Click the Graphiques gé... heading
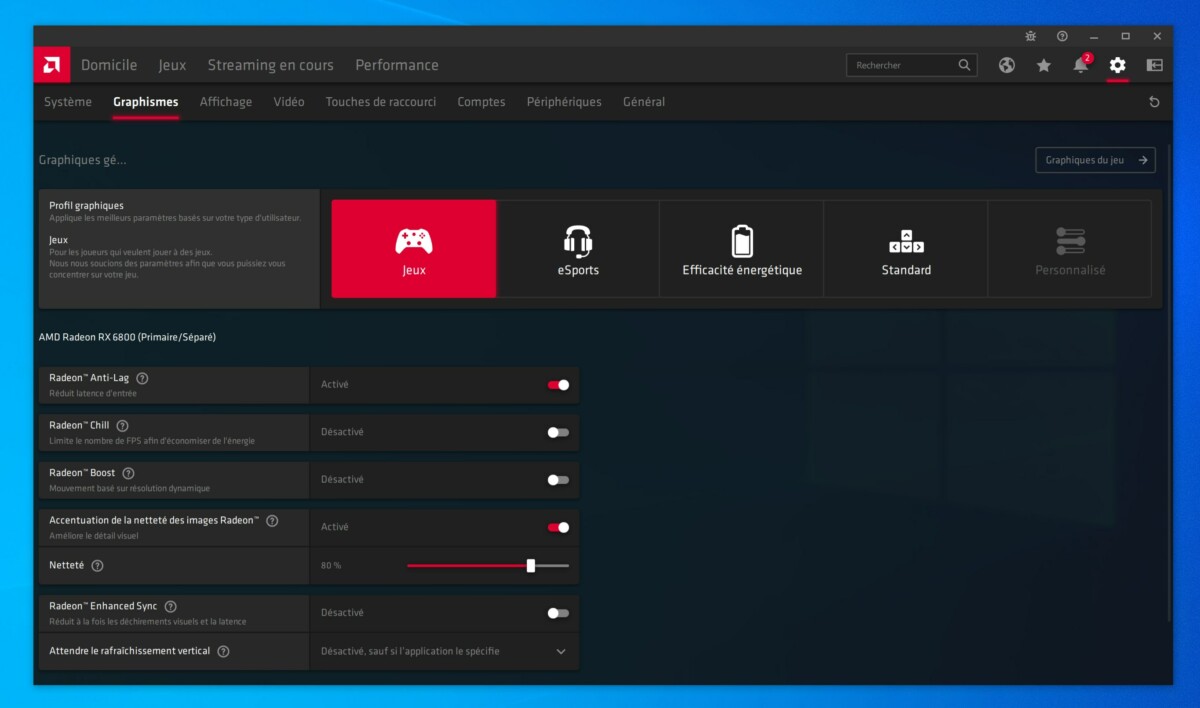 (x=82, y=160)
